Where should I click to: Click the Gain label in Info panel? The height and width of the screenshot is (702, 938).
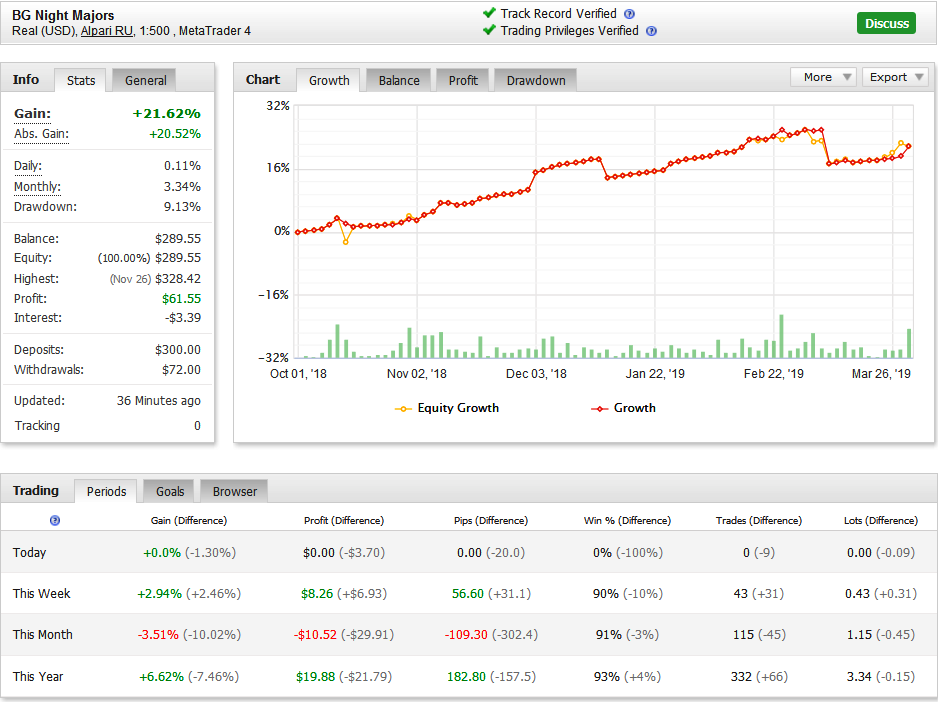(32, 114)
